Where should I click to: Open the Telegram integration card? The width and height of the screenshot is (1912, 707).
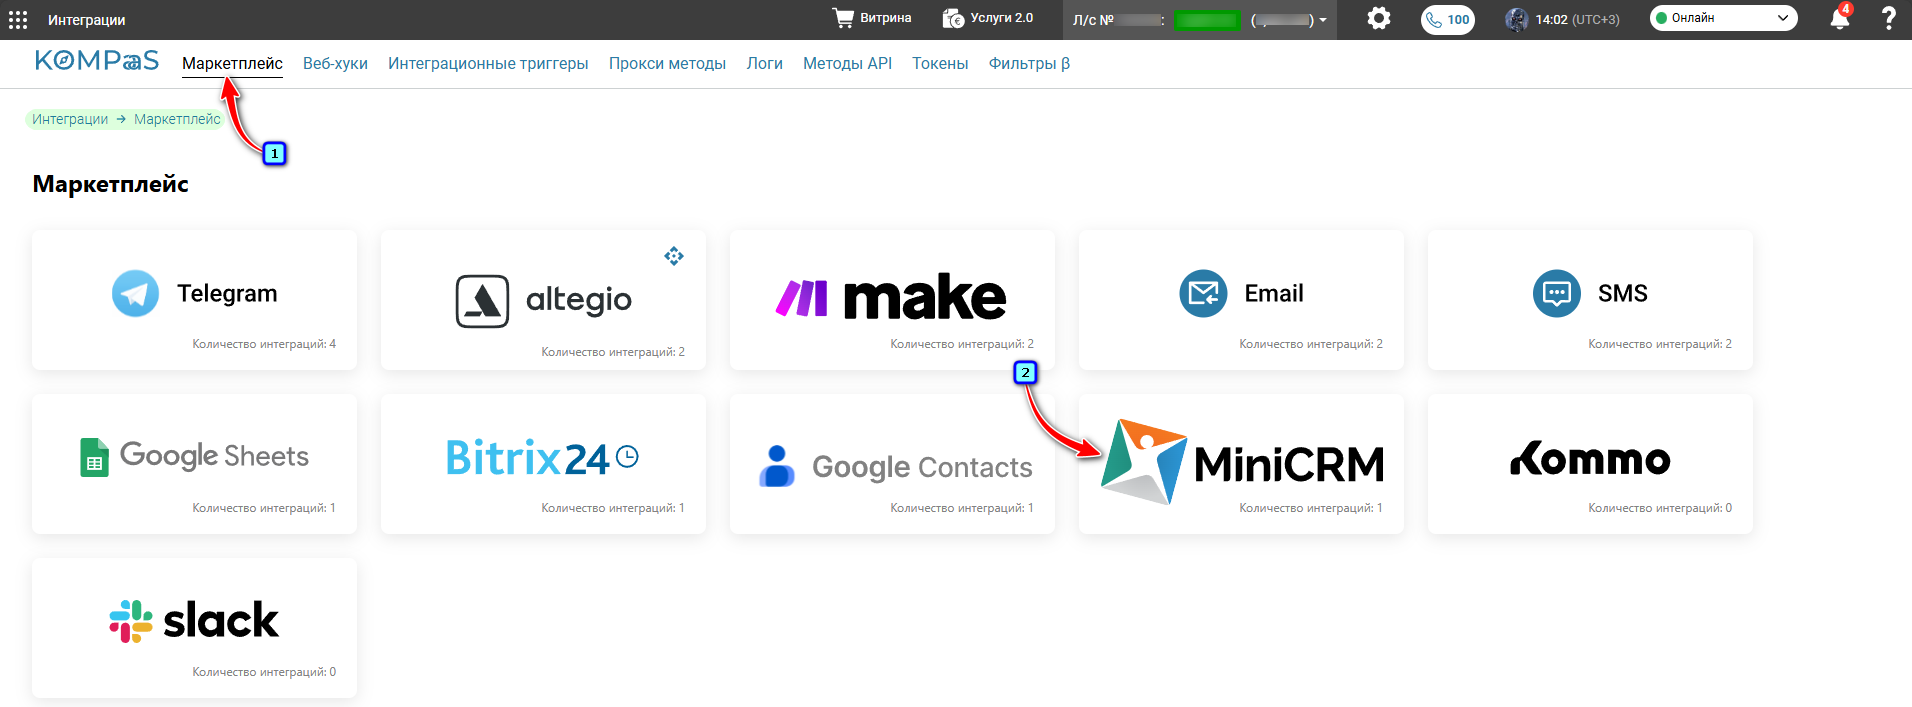pyautogui.click(x=194, y=300)
